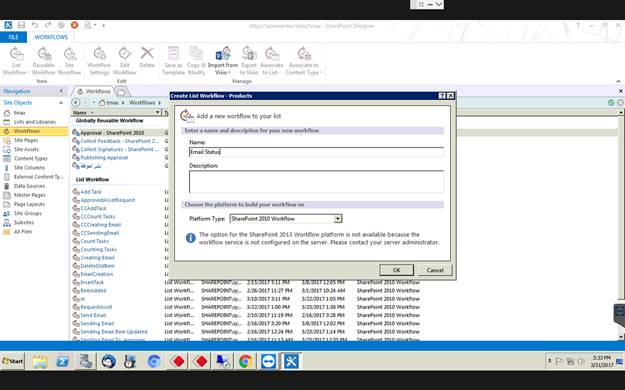Select Page Layouts in navigation
625x390 pixels.
pyautogui.click(x=29, y=205)
